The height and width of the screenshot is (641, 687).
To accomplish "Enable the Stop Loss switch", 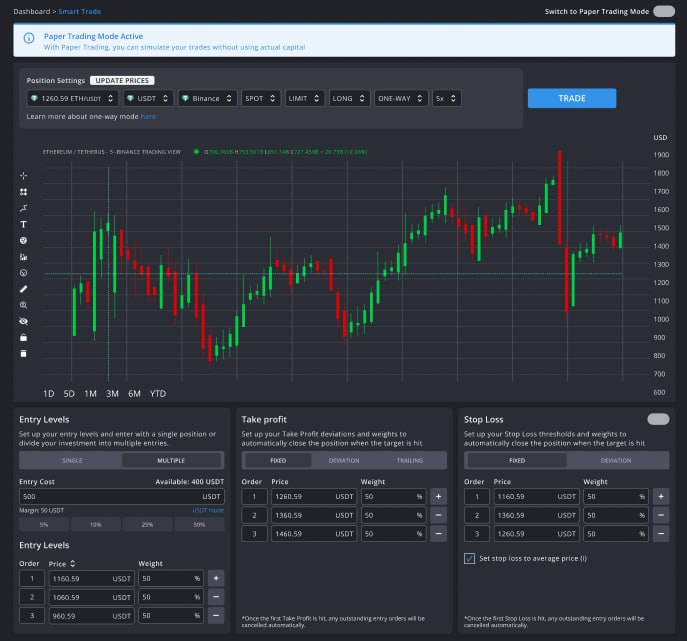I will tap(658, 419).
